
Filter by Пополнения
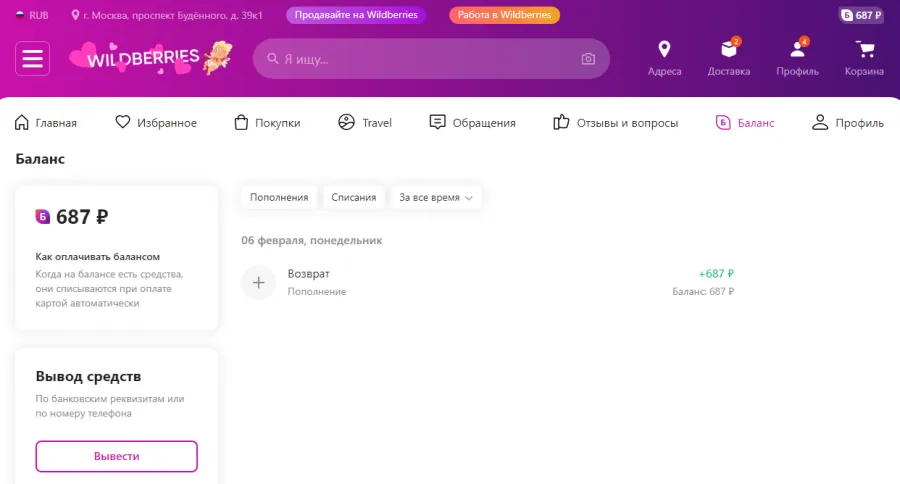click(x=279, y=198)
